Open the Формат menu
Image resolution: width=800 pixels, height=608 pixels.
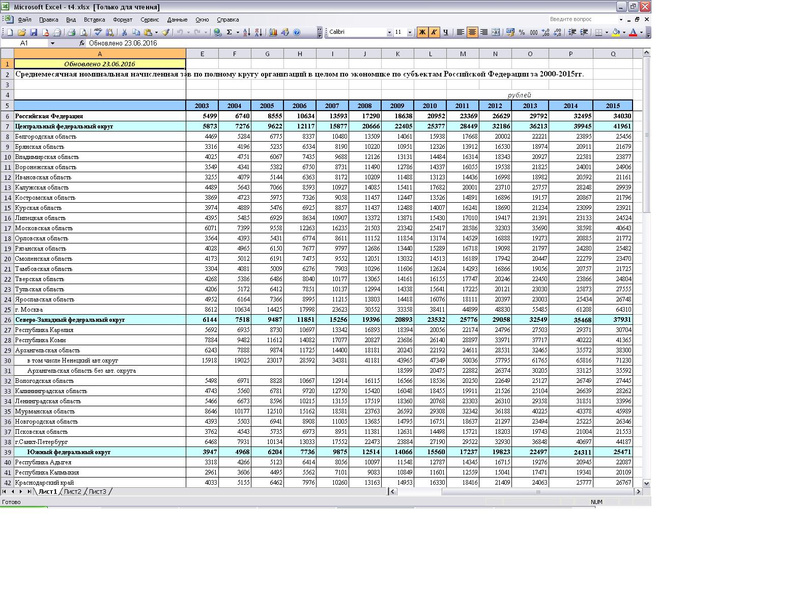[122, 19]
